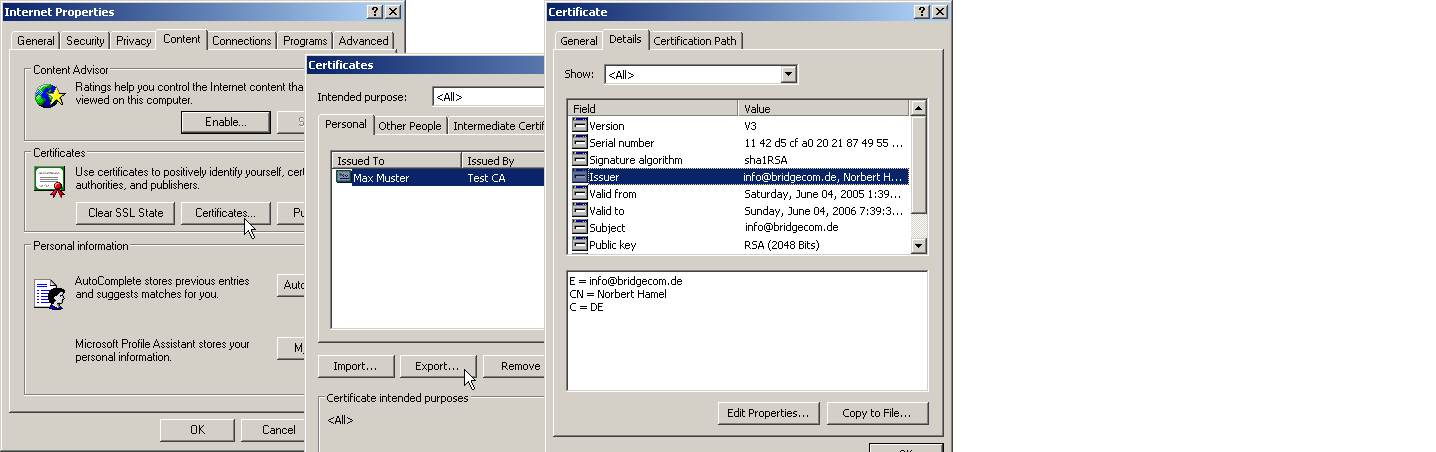Switch to the Certification Path tab

[x=695, y=41]
